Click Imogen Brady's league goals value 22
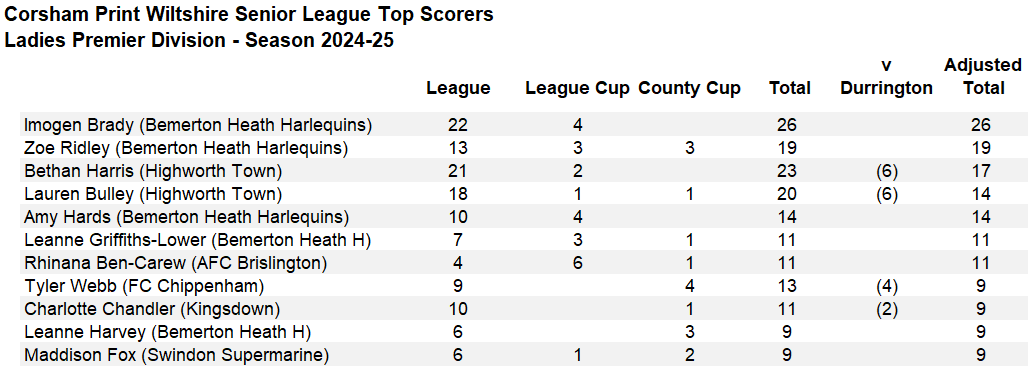This screenshot has height=366, width=1028. click(458, 125)
